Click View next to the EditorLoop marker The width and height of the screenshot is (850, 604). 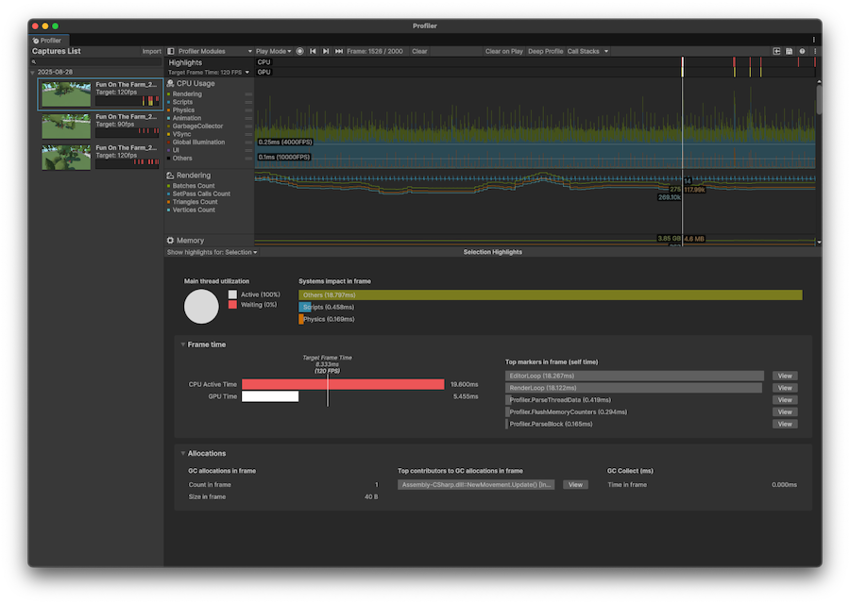(785, 375)
